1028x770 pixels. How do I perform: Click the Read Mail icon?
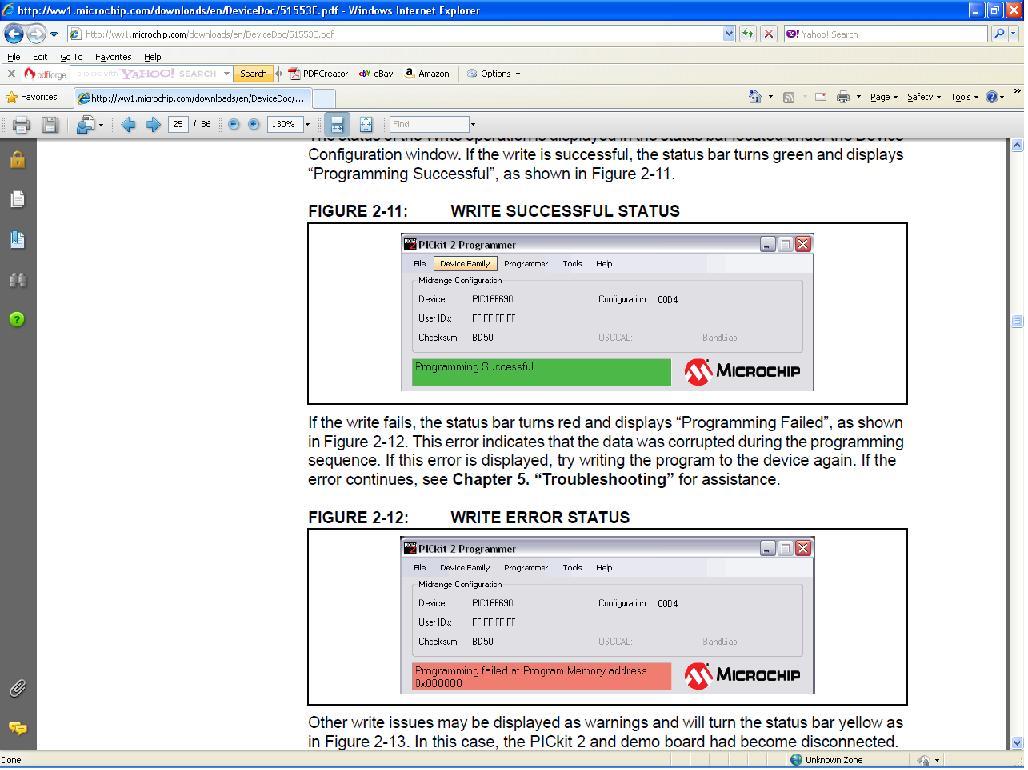point(820,97)
